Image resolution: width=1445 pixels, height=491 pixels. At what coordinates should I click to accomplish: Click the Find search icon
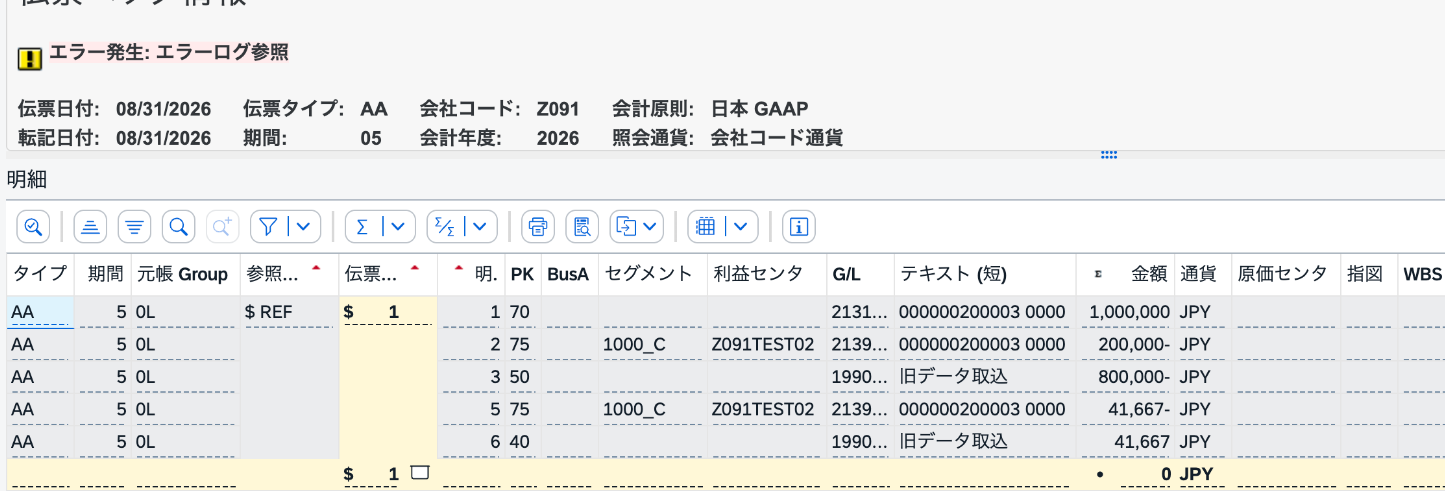[179, 227]
